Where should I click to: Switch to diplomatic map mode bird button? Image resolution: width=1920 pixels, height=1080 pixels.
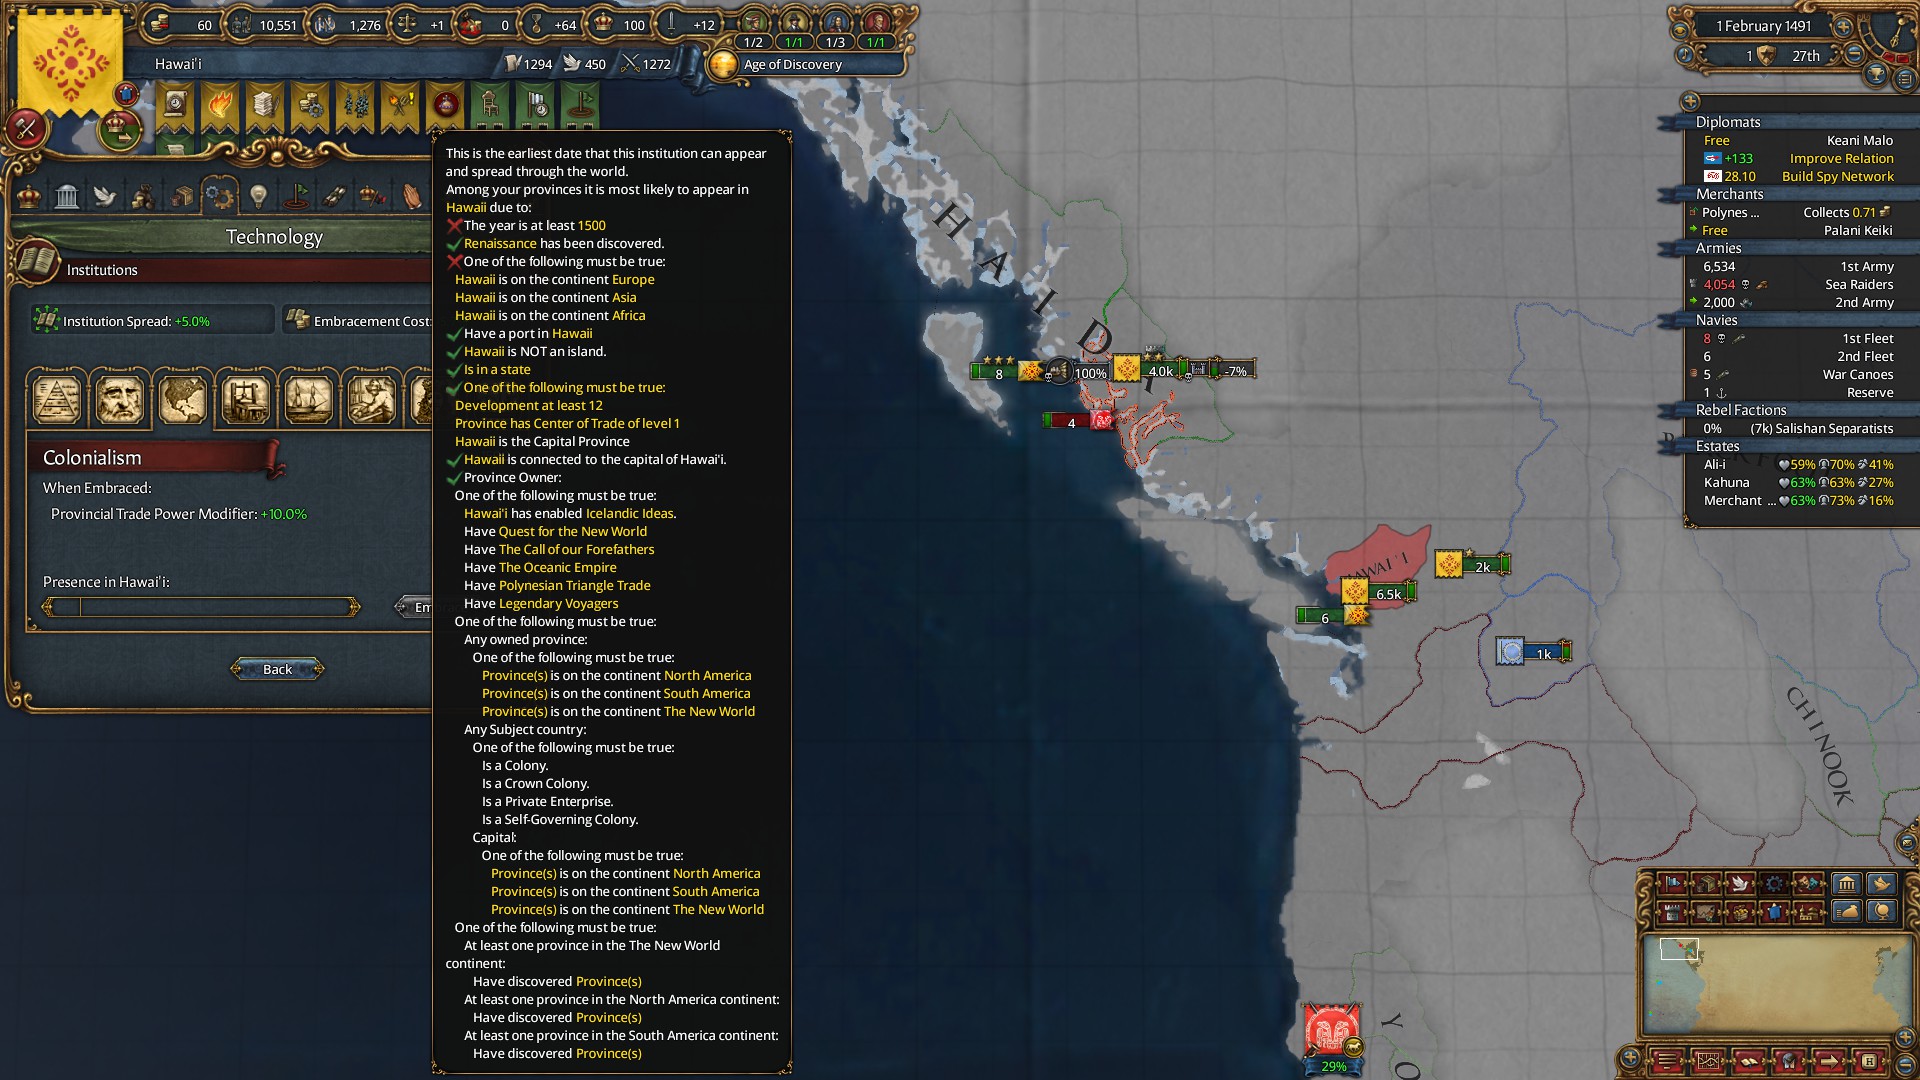pyautogui.click(x=1882, y=884)
